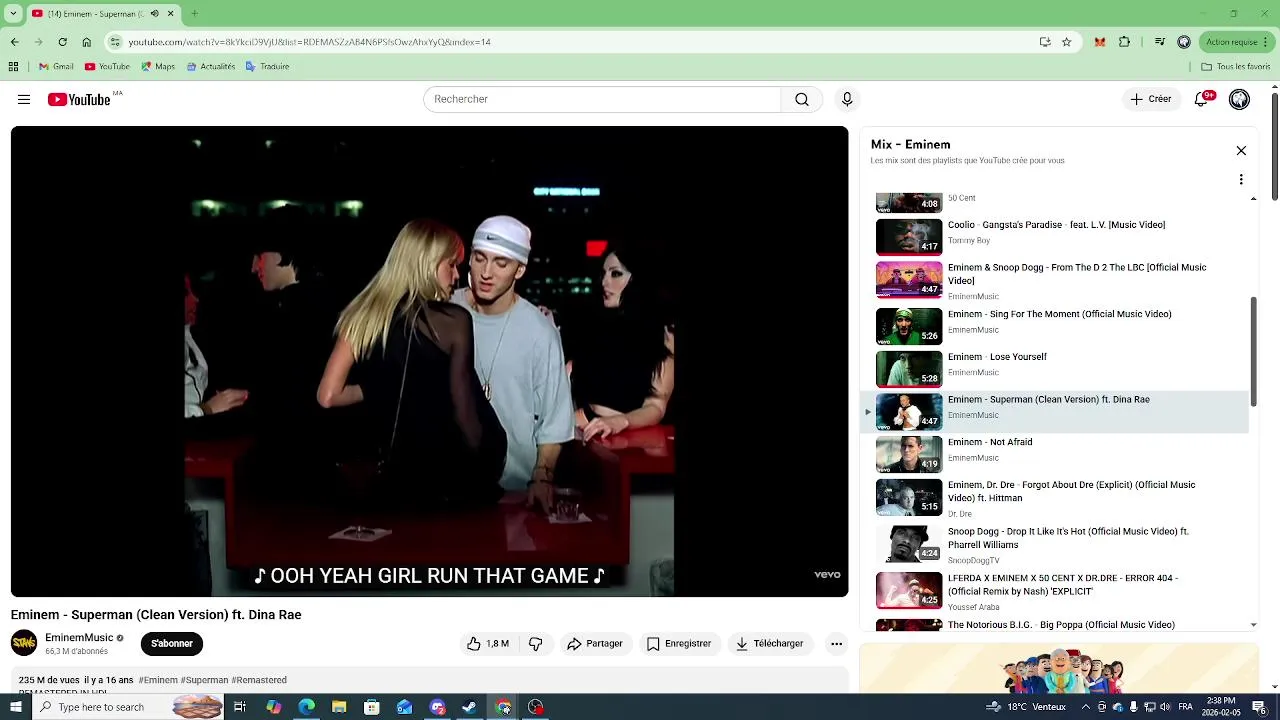
Task: Open the Mix playlist three-dot options
Action: coord(1241,180)
